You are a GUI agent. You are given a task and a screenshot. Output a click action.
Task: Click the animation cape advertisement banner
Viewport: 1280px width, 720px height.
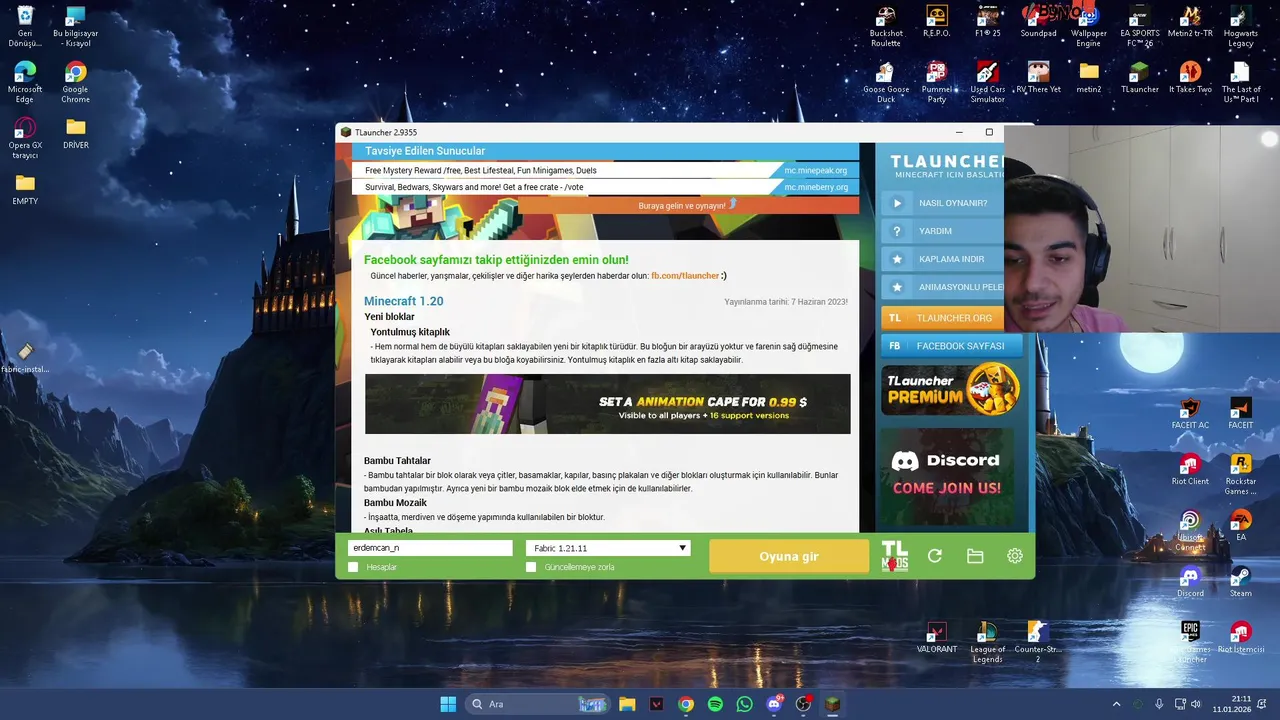pos(608,404)
